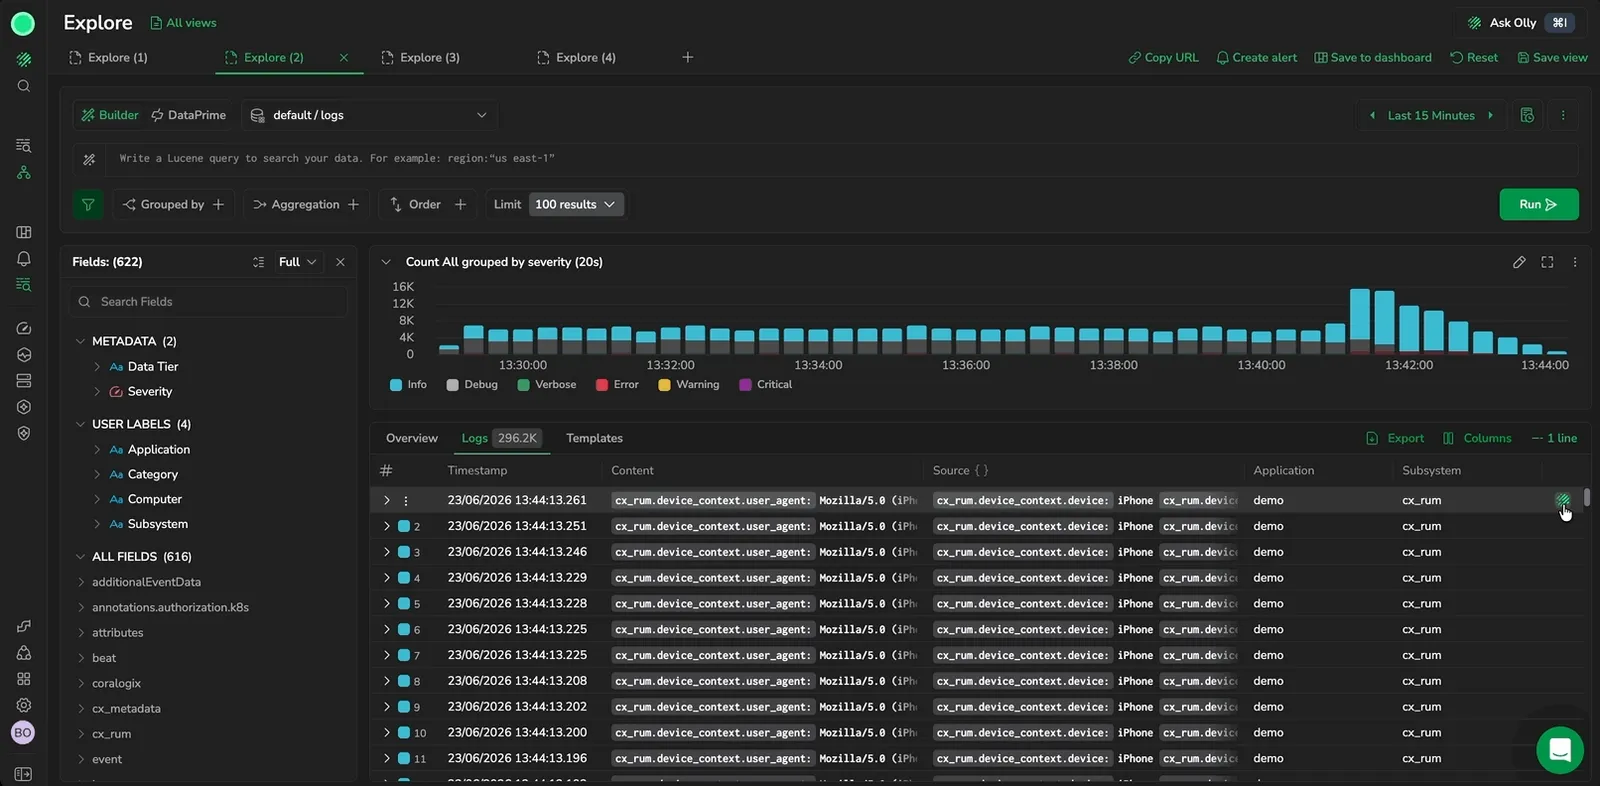Add a new Explore tab with plus
Screen dimensions: 1600x786
coord(687,58)
